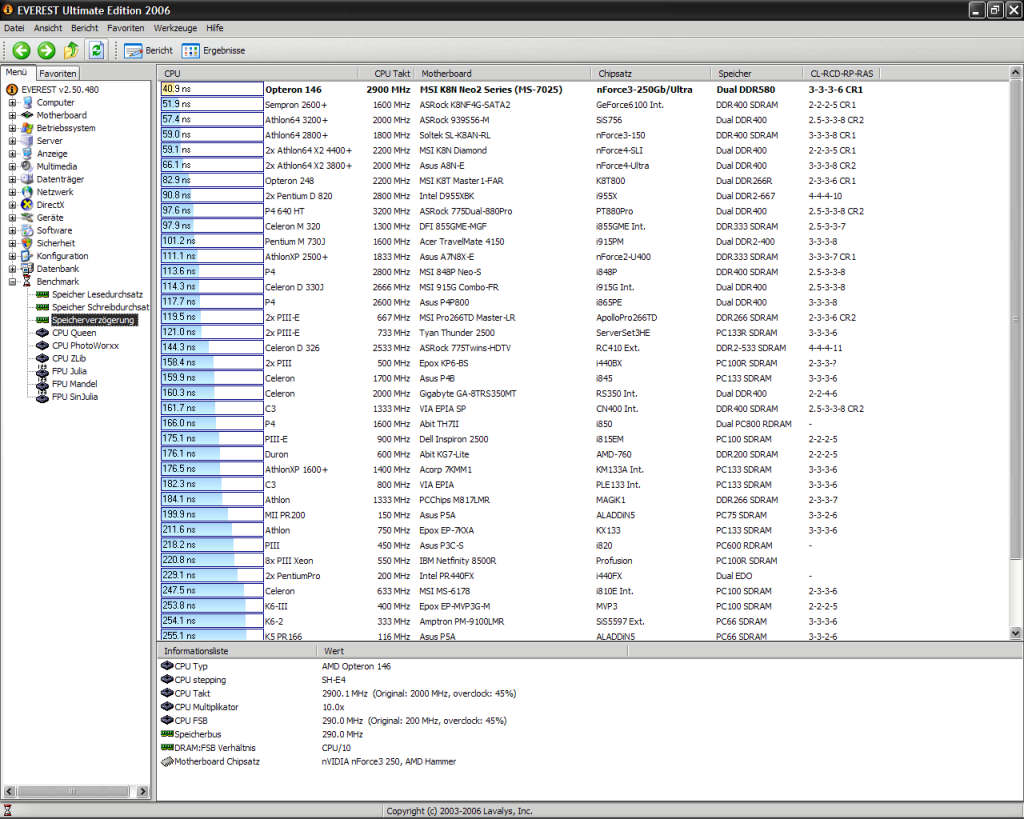
Task: Expand the Datenträger tree node
Action: click(12, 179)
